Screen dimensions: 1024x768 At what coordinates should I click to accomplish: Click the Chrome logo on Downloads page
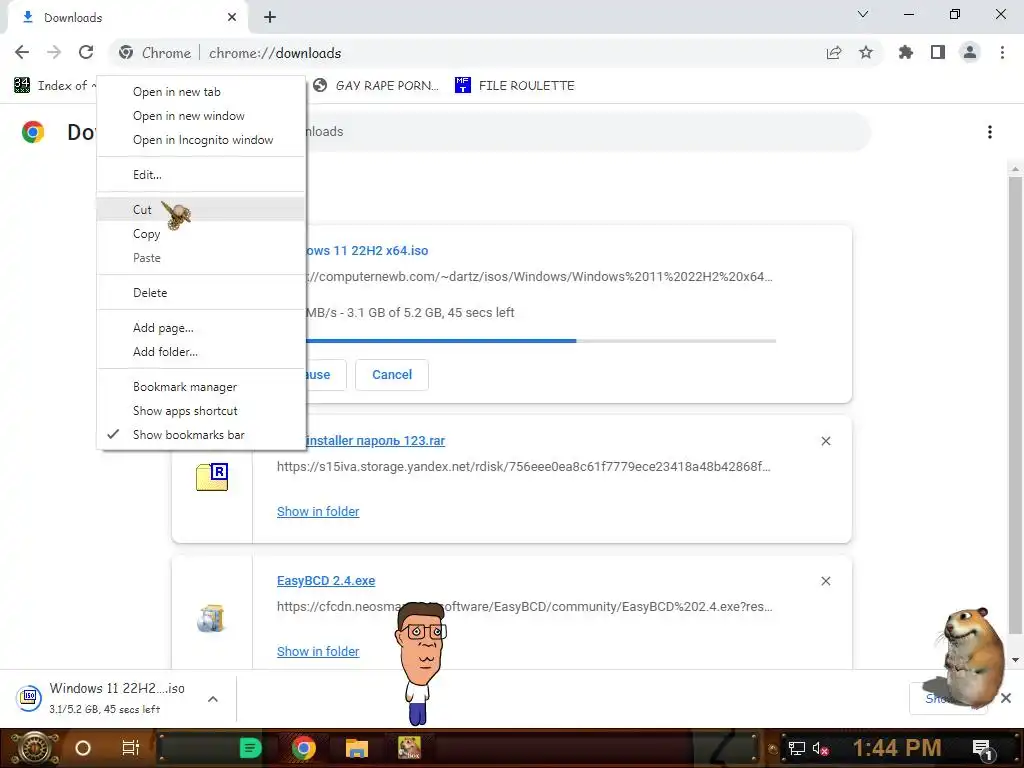pyautogui.click(x=33, y=132)
